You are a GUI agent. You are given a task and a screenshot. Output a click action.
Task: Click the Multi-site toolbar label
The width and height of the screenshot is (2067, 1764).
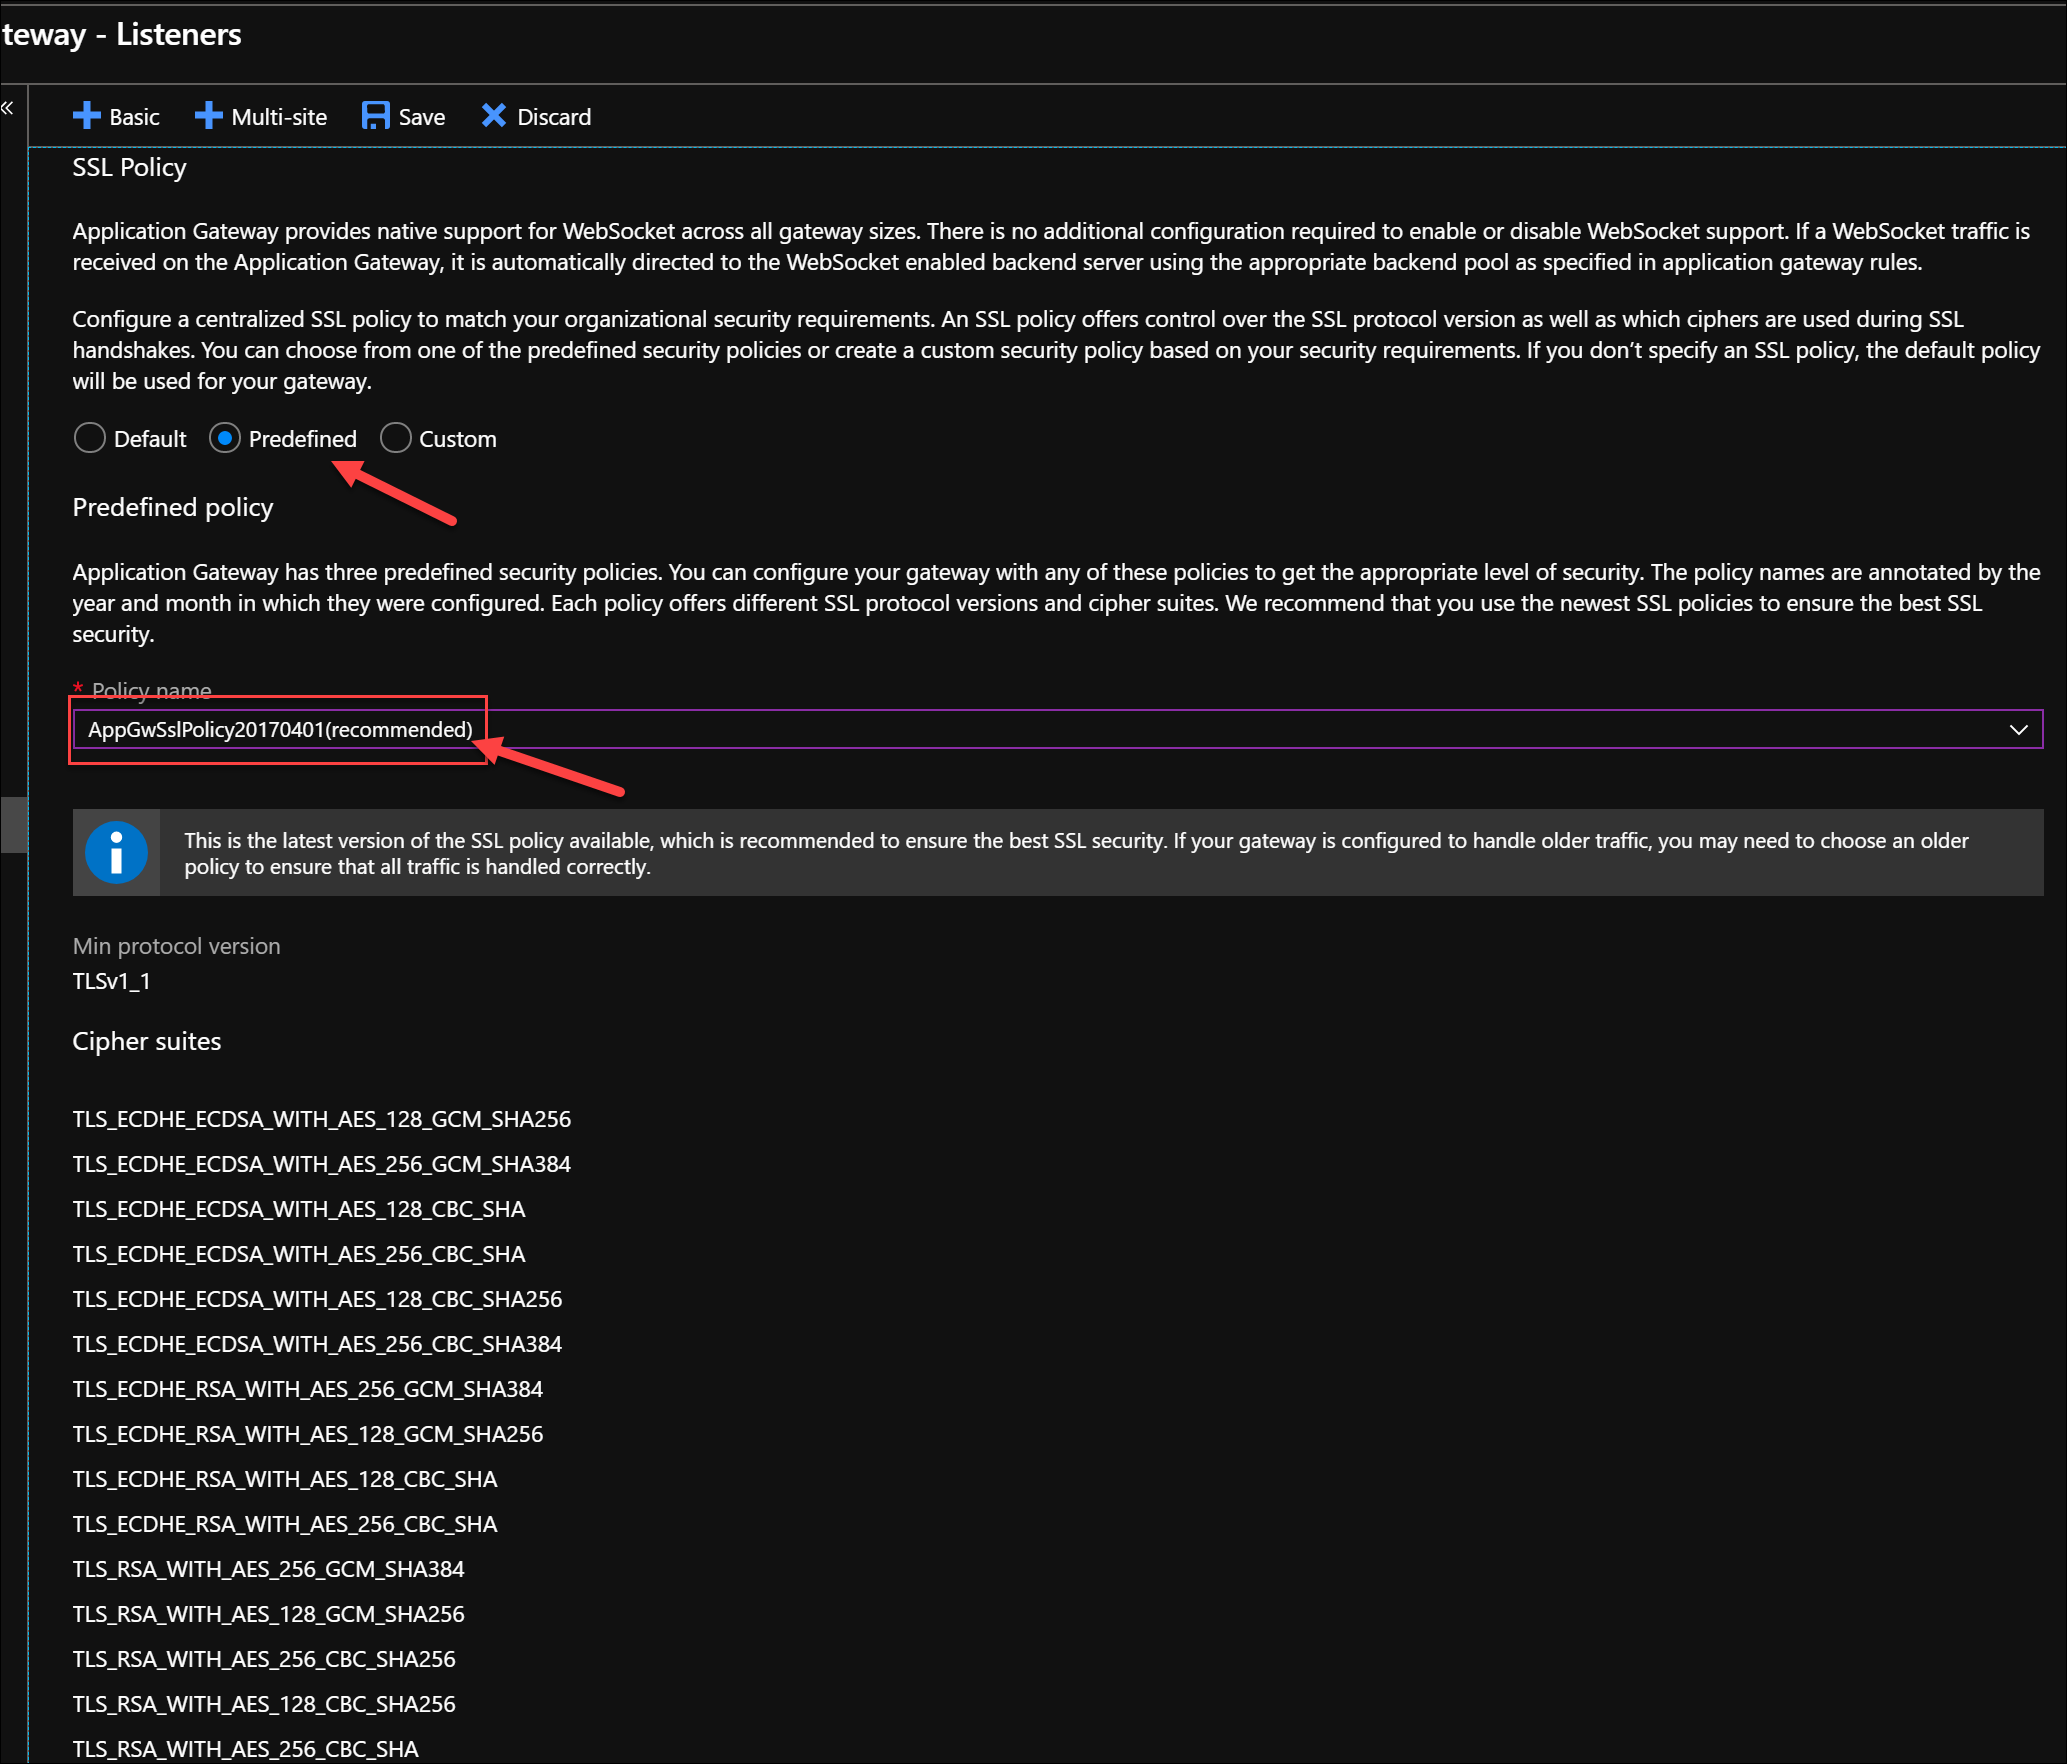[279, 117]
